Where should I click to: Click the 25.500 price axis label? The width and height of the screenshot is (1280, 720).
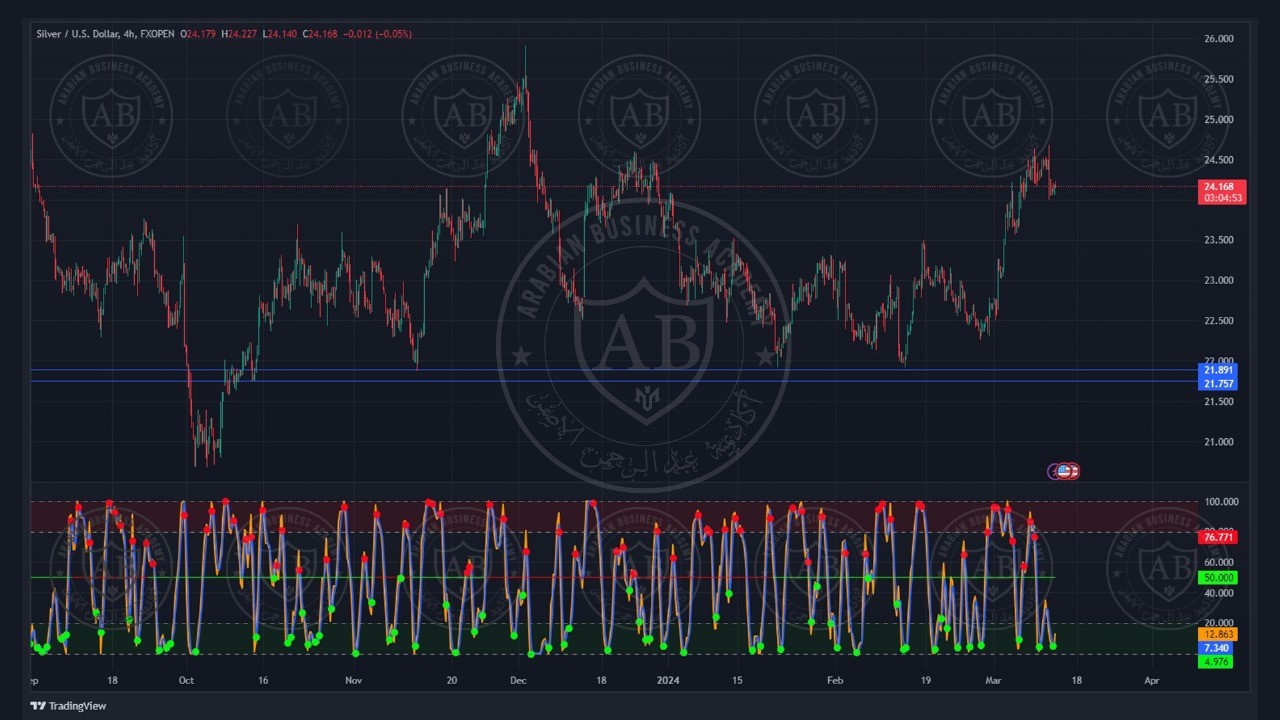click(1219, 79)
